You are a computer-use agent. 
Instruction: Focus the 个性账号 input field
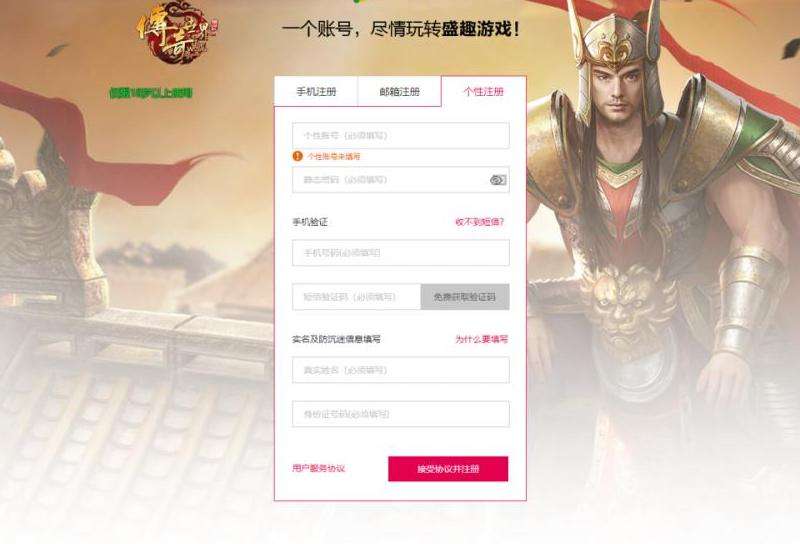tap(401, 136)
